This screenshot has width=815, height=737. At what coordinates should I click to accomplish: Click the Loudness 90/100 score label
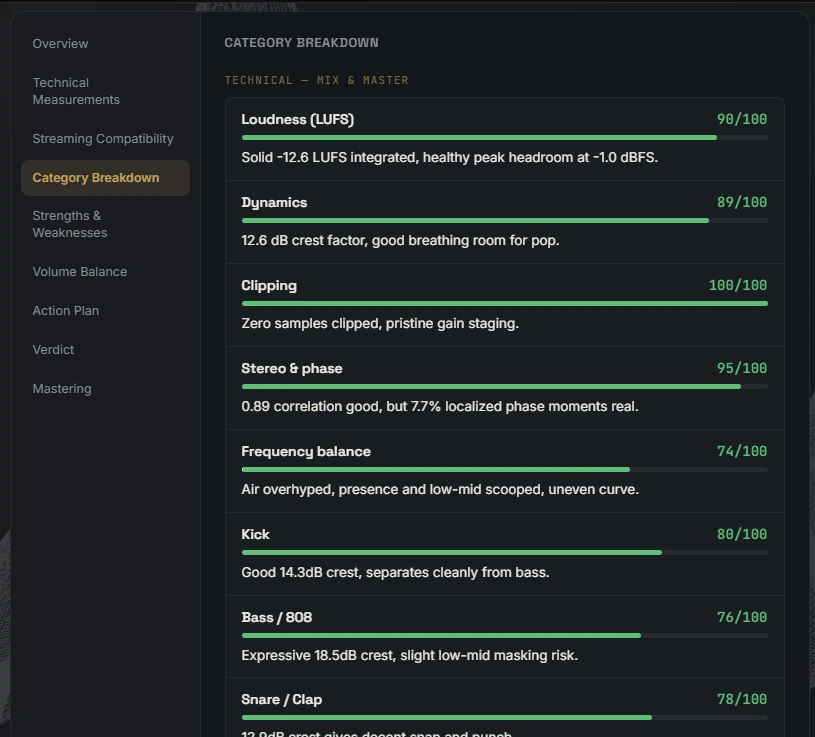pos(742,120)
